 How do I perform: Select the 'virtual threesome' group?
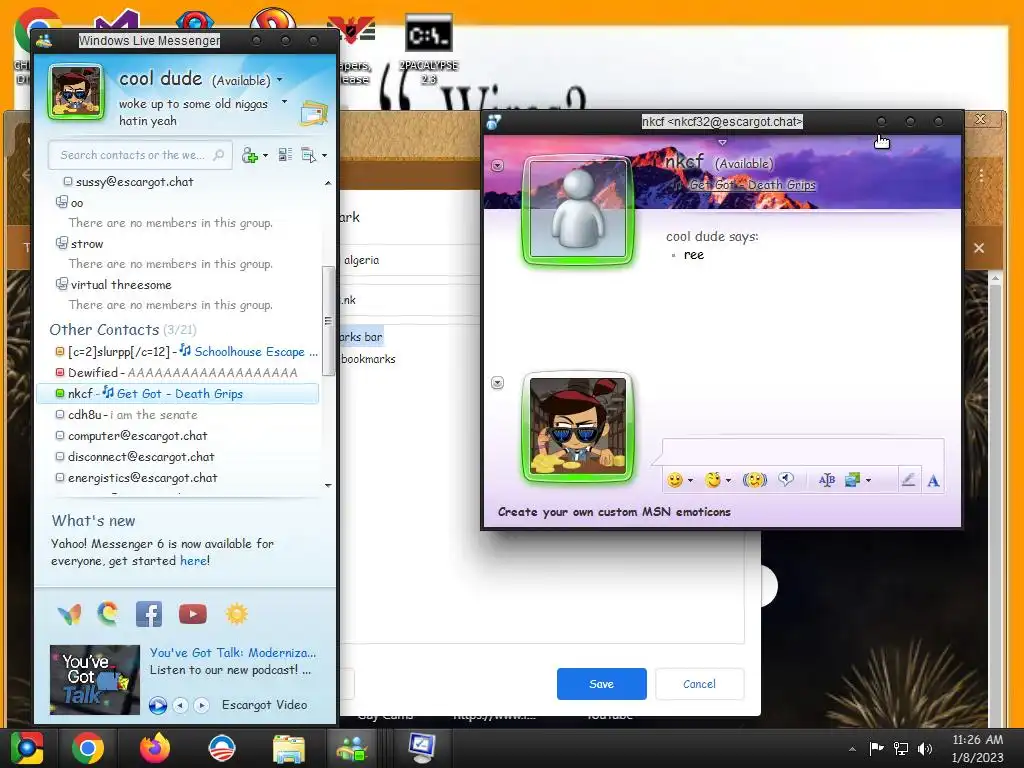[x=114, y=285]
